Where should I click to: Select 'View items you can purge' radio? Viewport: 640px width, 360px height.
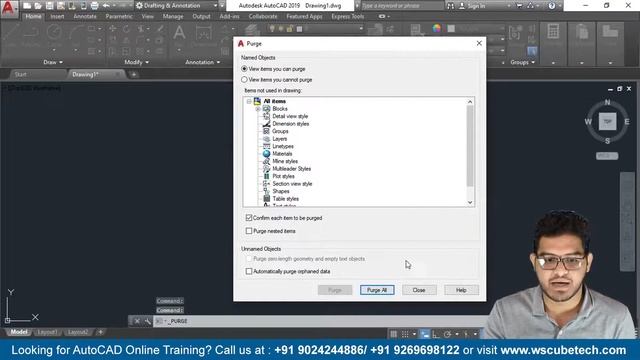click(244, 69)
